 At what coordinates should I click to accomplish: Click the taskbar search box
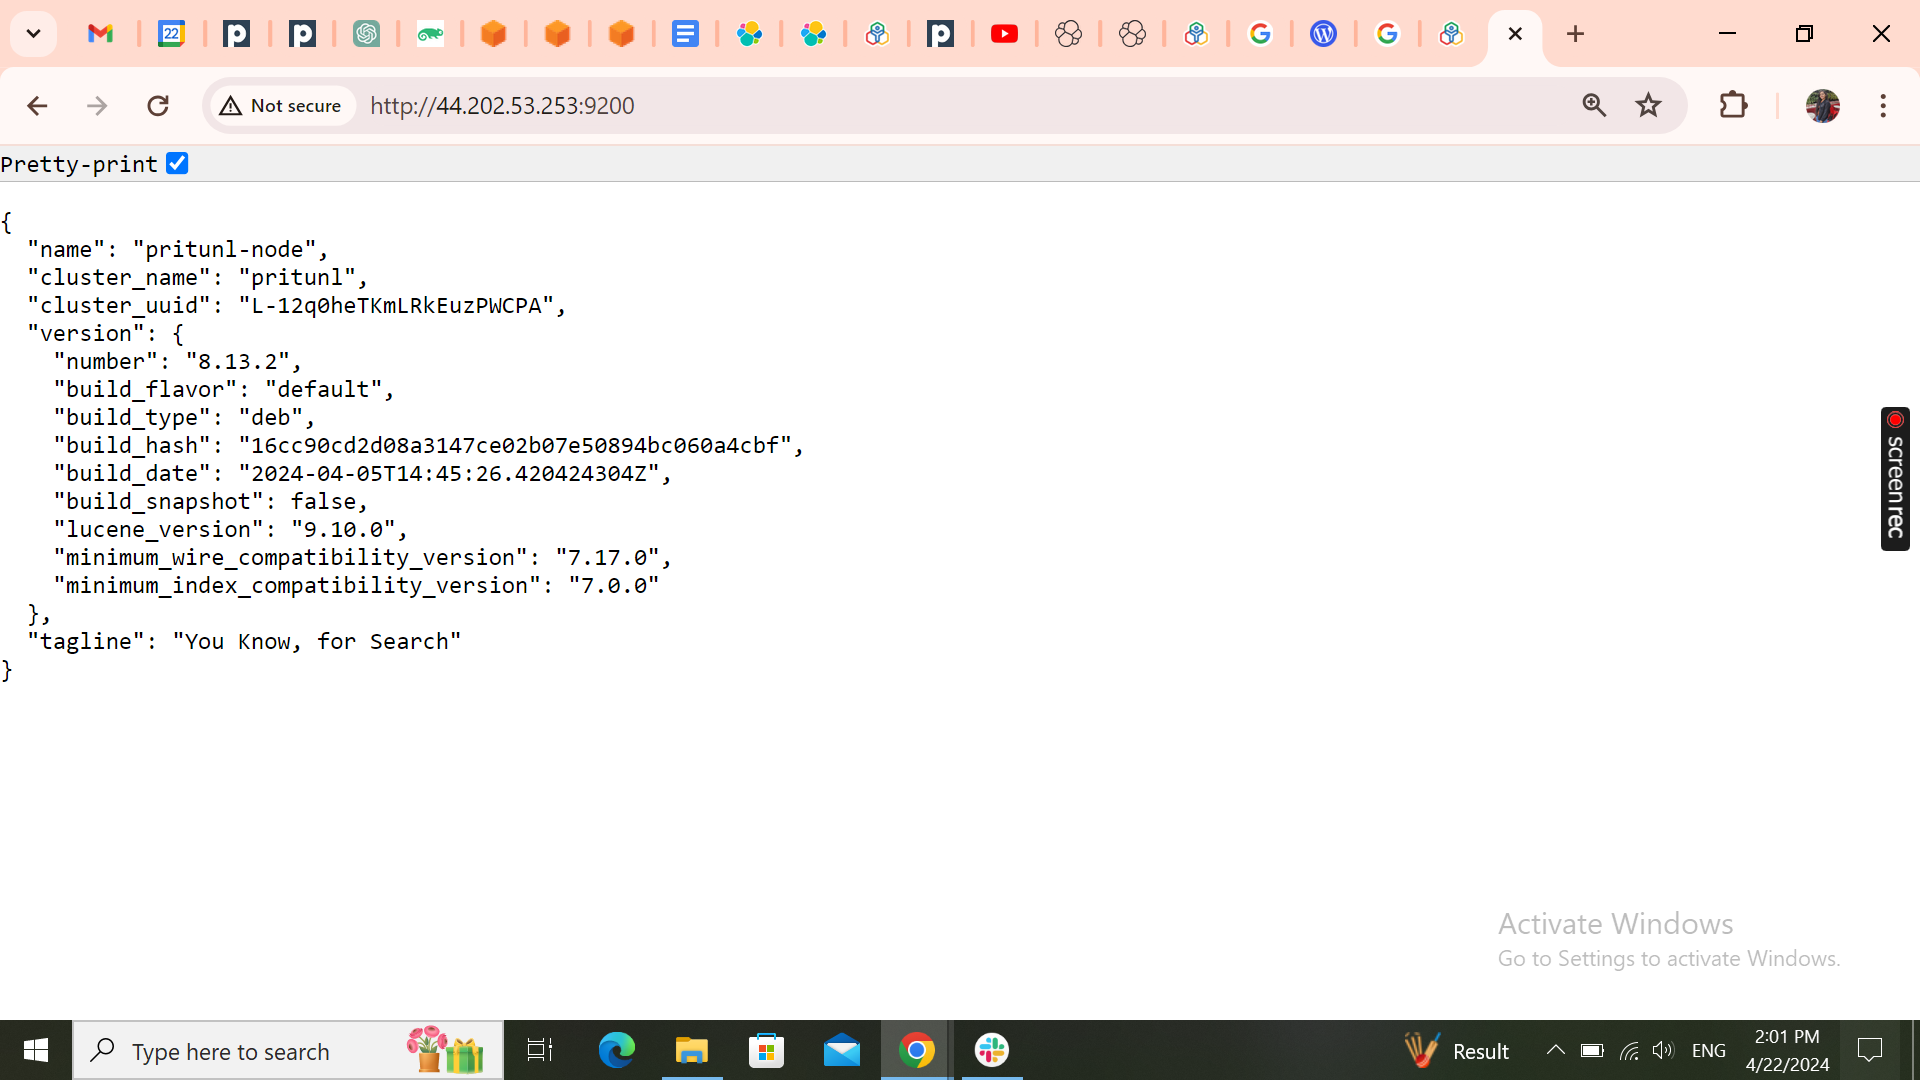pyautogui.click(x=289, y=1050)
